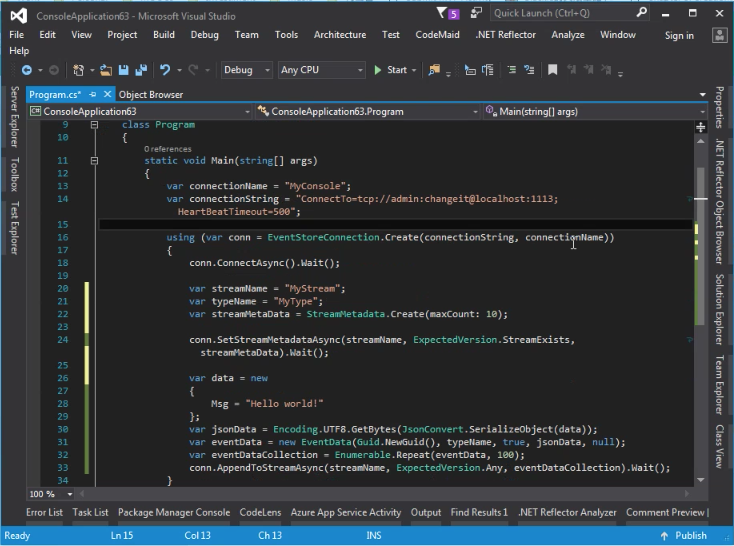The width and height of the screenshot is (734, 546).
Task: Toggle bookmark on the current line
Action: tap(553, 70)
